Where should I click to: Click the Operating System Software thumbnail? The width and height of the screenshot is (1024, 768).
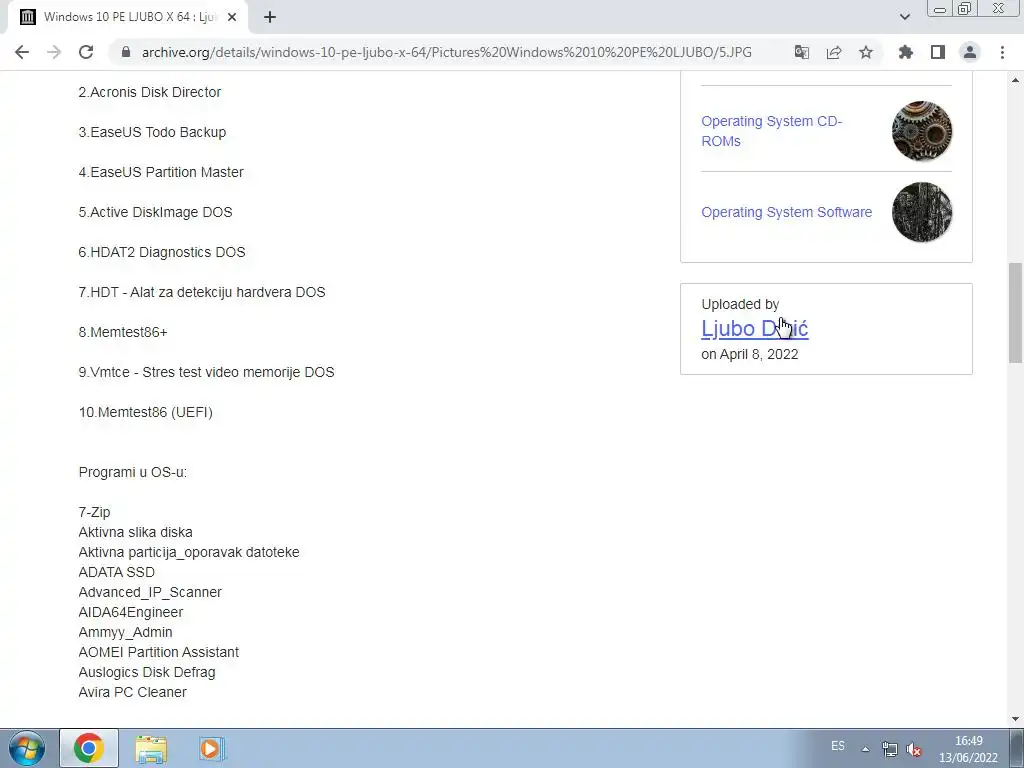921,212
